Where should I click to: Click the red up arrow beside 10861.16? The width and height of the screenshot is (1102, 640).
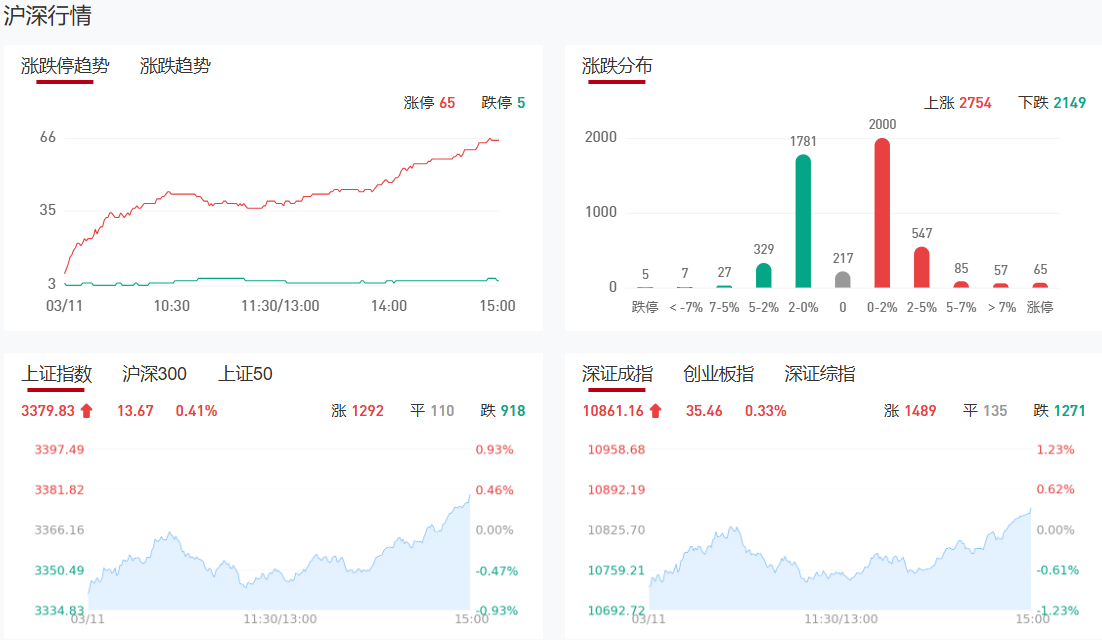click(x=655, y=410)
